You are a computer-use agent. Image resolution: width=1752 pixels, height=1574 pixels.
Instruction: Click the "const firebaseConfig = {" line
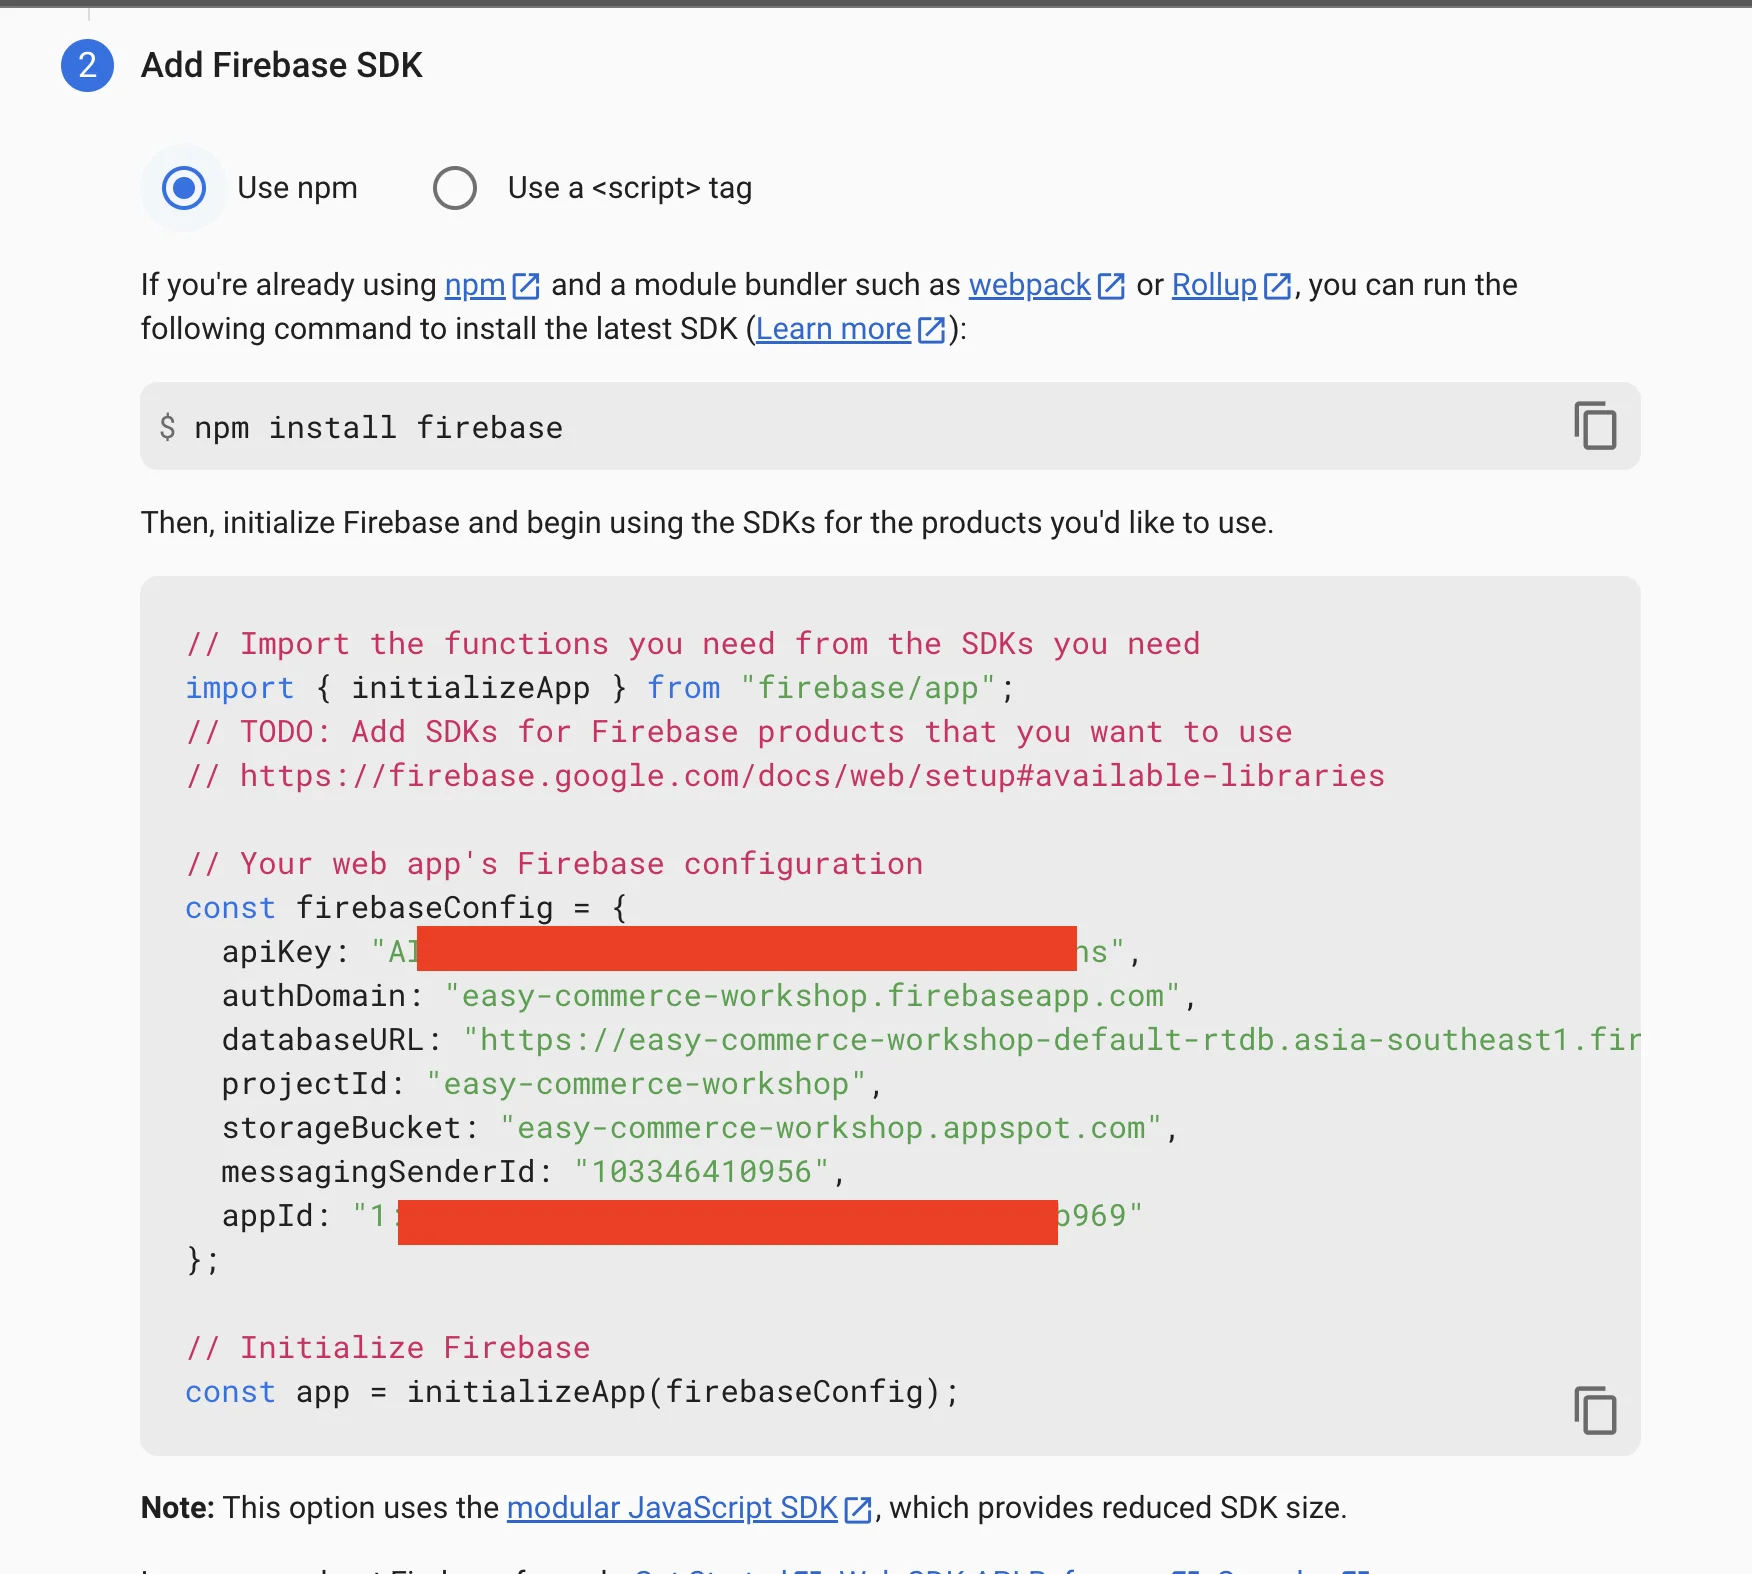(407, 908)
